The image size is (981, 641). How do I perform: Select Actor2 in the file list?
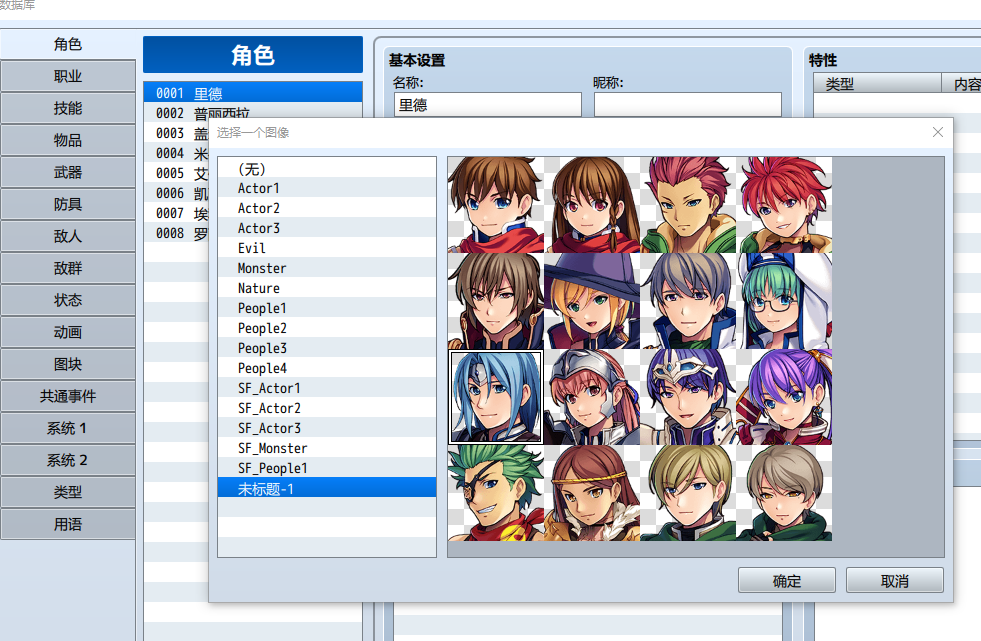point(327,208)
